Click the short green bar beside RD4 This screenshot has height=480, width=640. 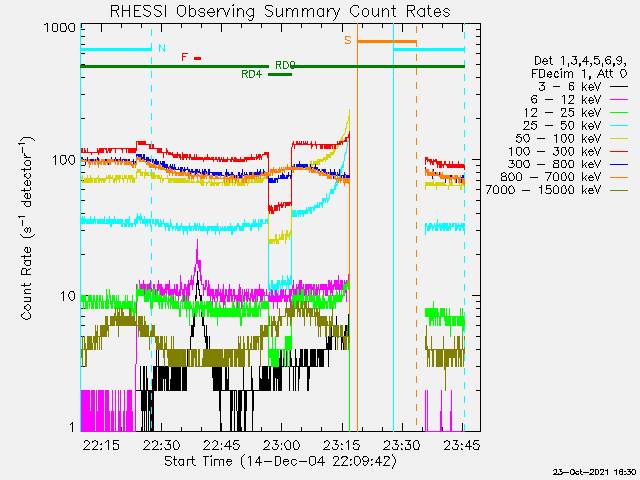[280, 74]
